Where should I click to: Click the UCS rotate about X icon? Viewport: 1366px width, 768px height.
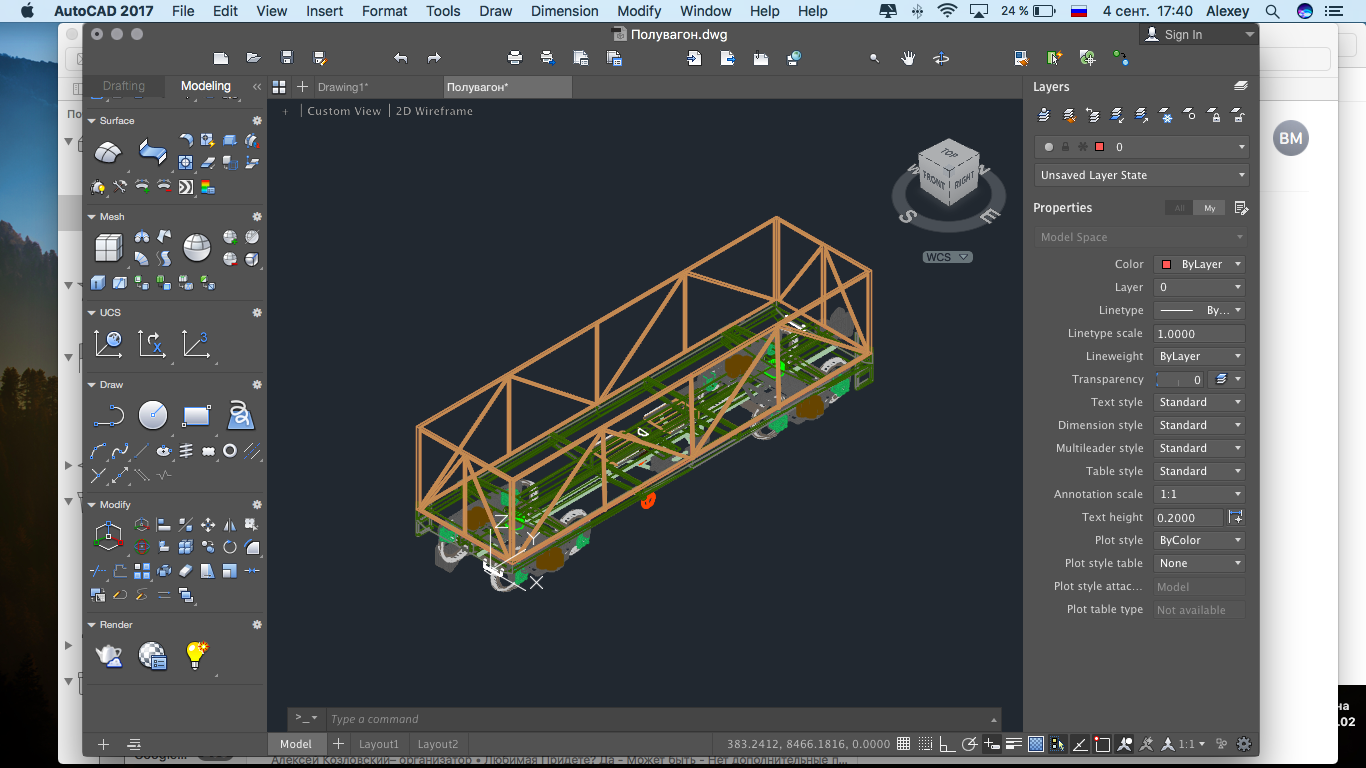click(152, 344)
